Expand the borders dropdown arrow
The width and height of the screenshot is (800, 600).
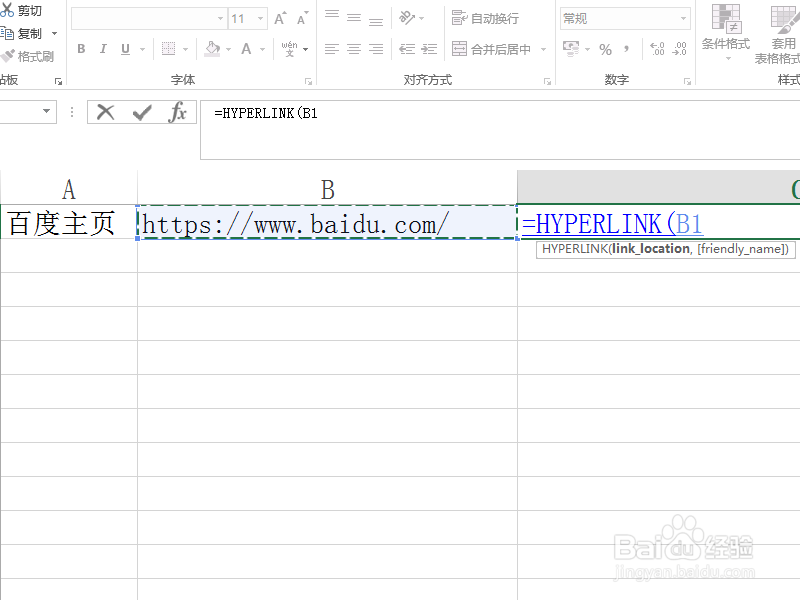(185, 49)
